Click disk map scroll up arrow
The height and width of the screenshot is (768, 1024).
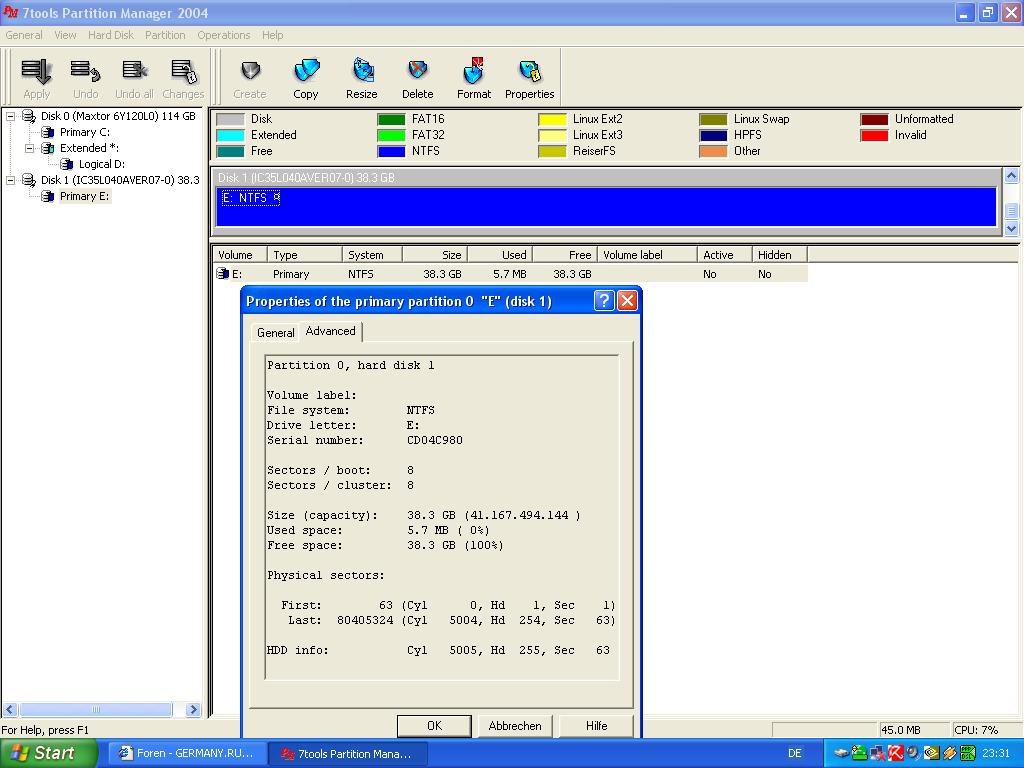[x=1011, y=176]
